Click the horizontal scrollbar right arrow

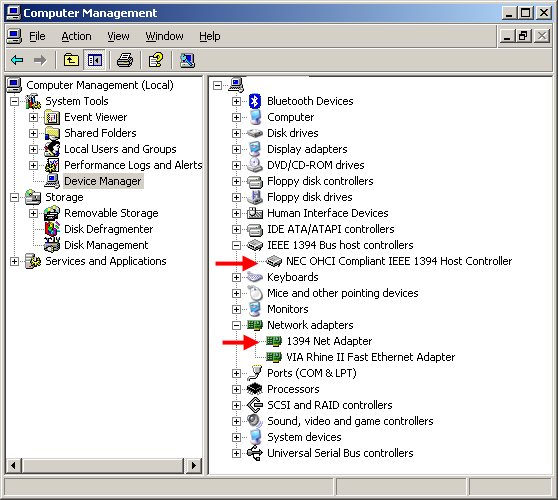tap(194, 465)
